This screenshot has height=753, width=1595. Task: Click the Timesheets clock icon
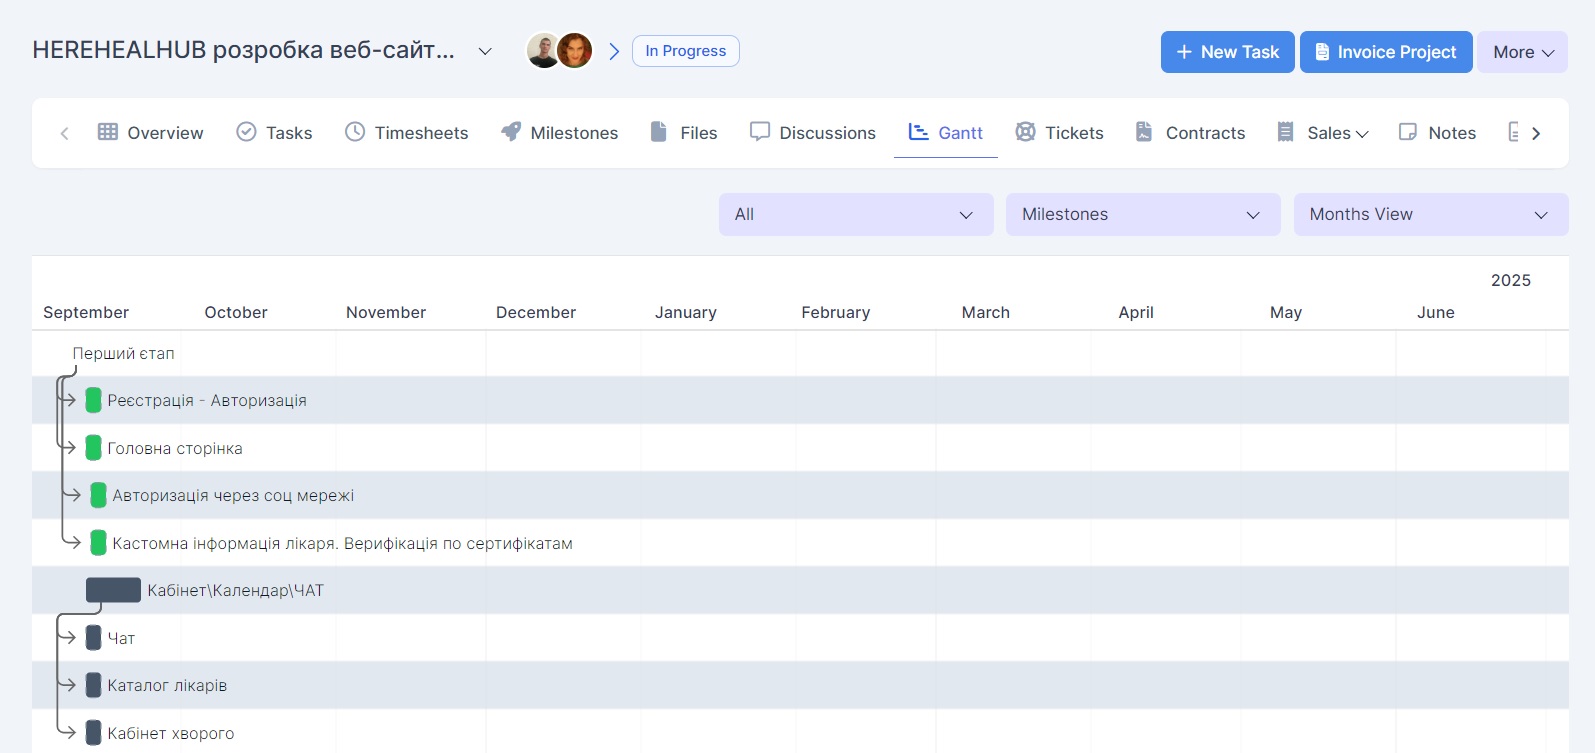[x=355, y=132]
